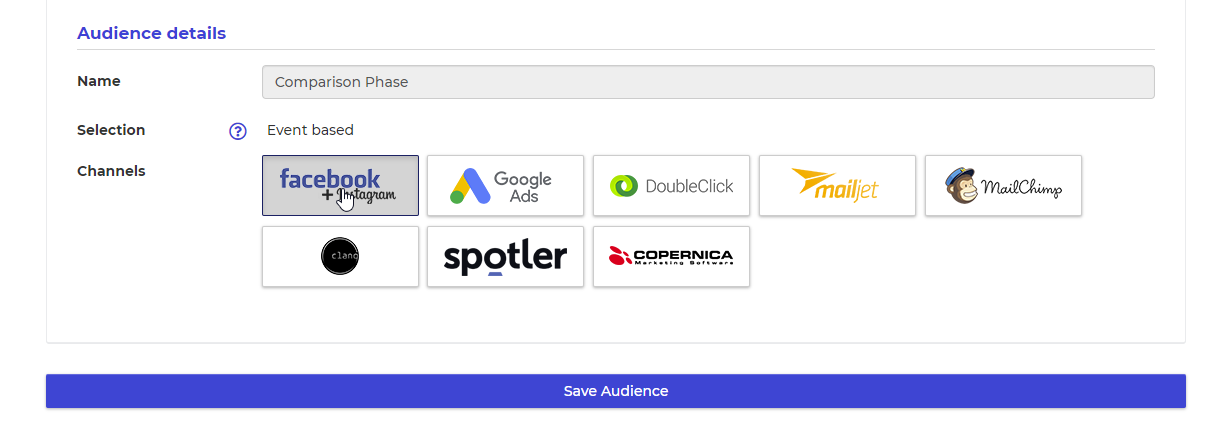Select the MailChimp channel tile
The image size is (1226, 428).
(1003, 185)
